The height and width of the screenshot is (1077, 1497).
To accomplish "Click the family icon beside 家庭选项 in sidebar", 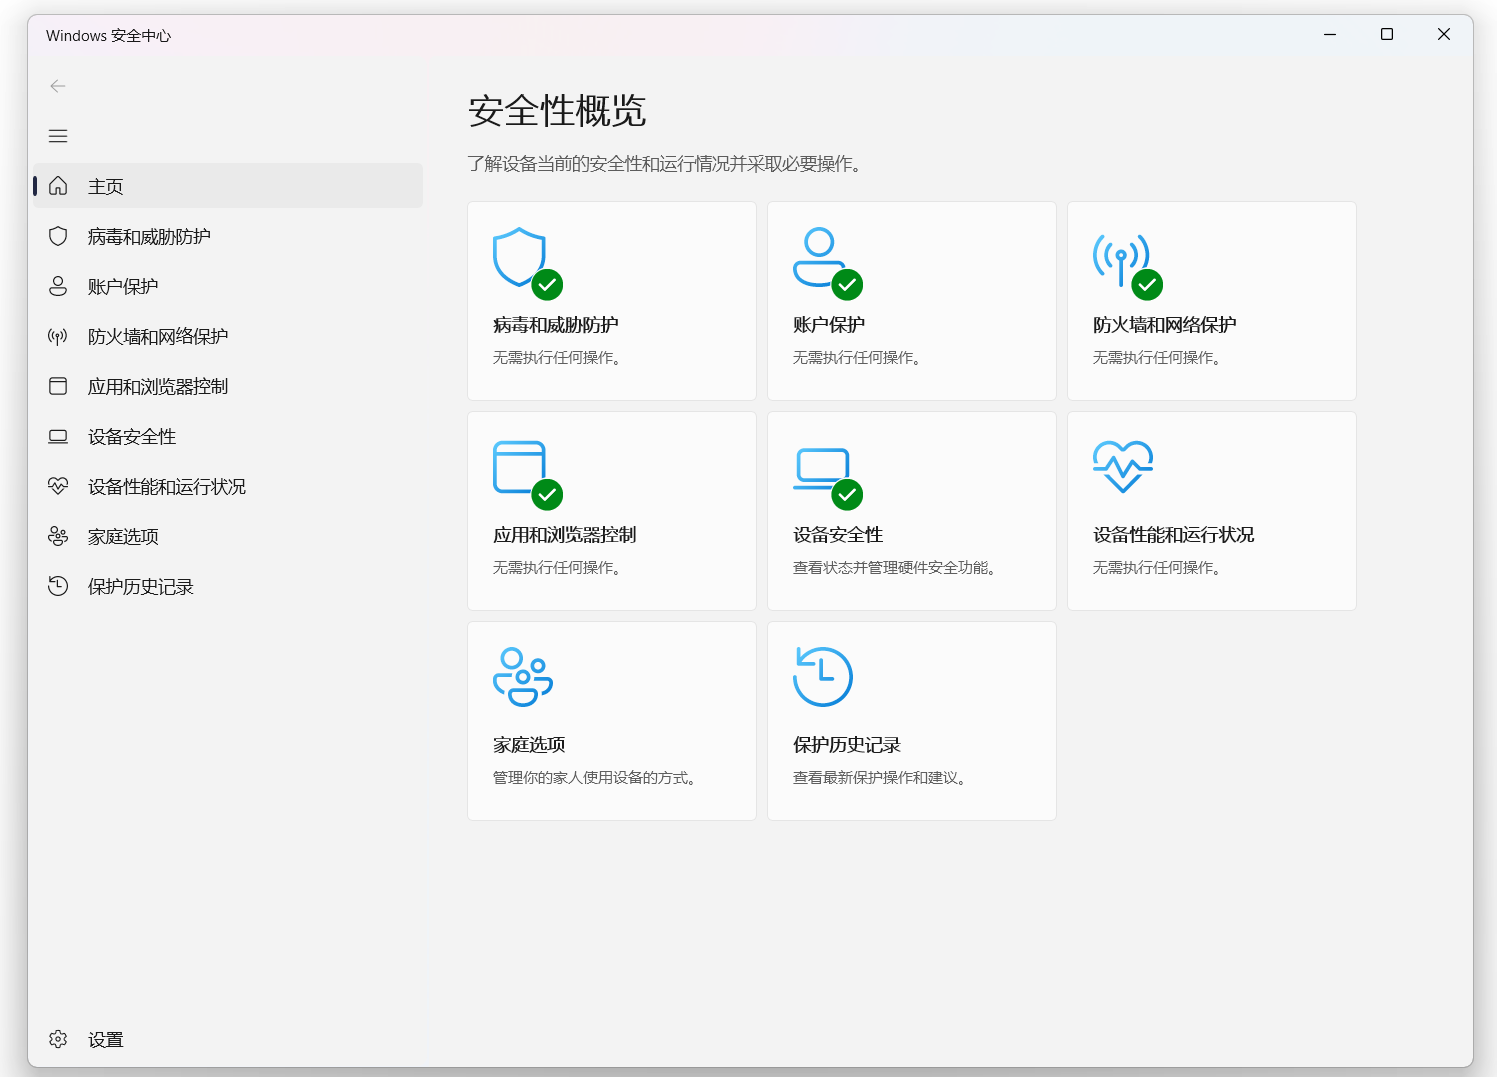I will (58, 536).
